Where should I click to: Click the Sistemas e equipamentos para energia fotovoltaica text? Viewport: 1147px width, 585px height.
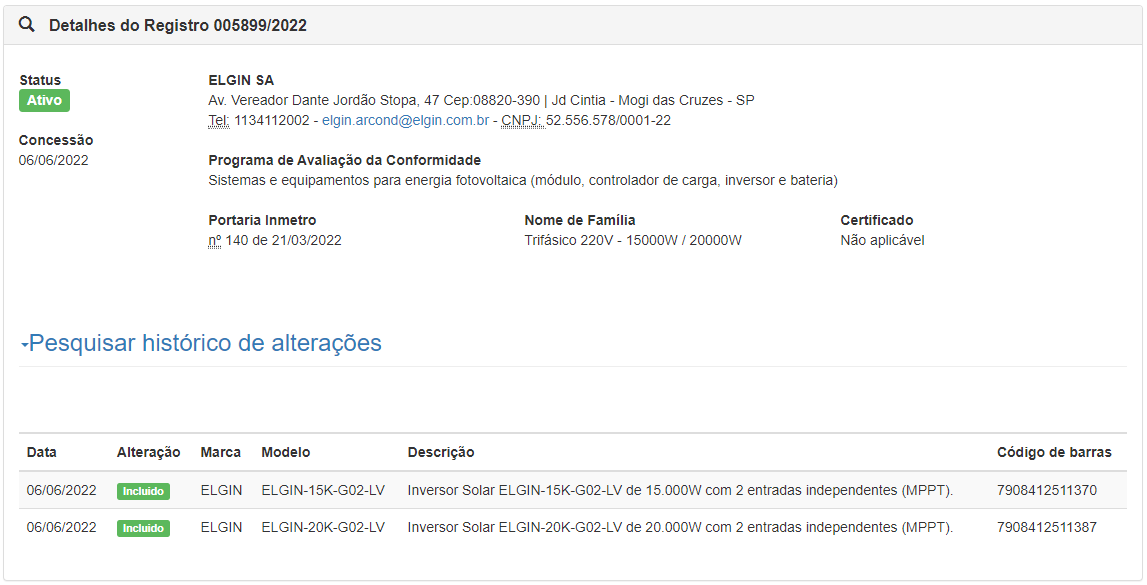(523, 181)
